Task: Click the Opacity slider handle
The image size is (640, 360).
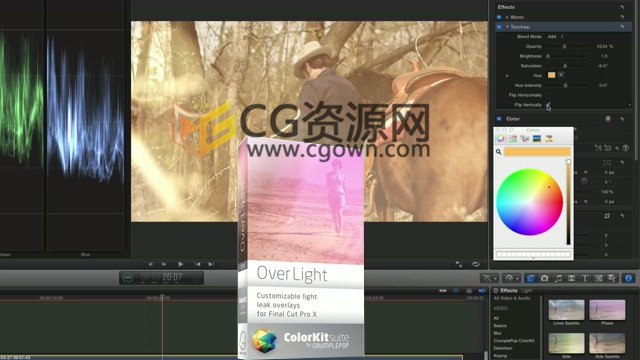Action: coord(564,47)
